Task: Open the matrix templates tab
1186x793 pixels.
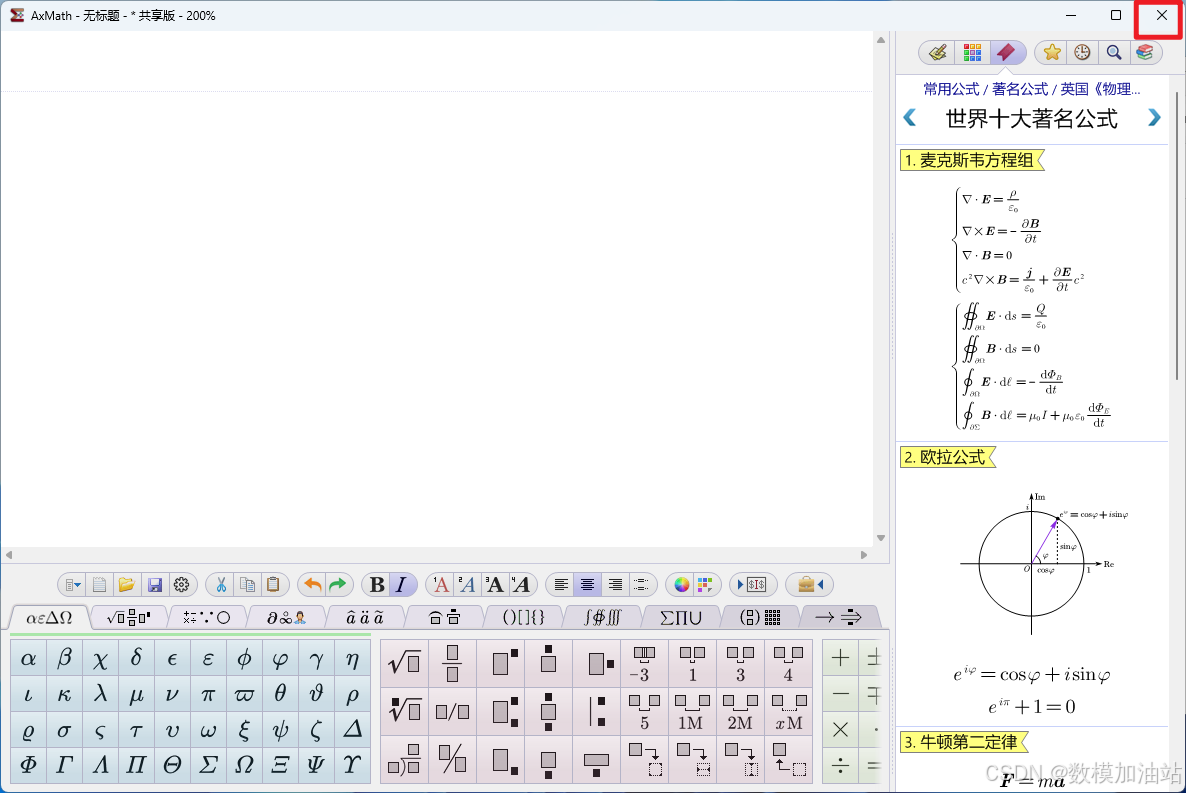Action: [760, 617]
